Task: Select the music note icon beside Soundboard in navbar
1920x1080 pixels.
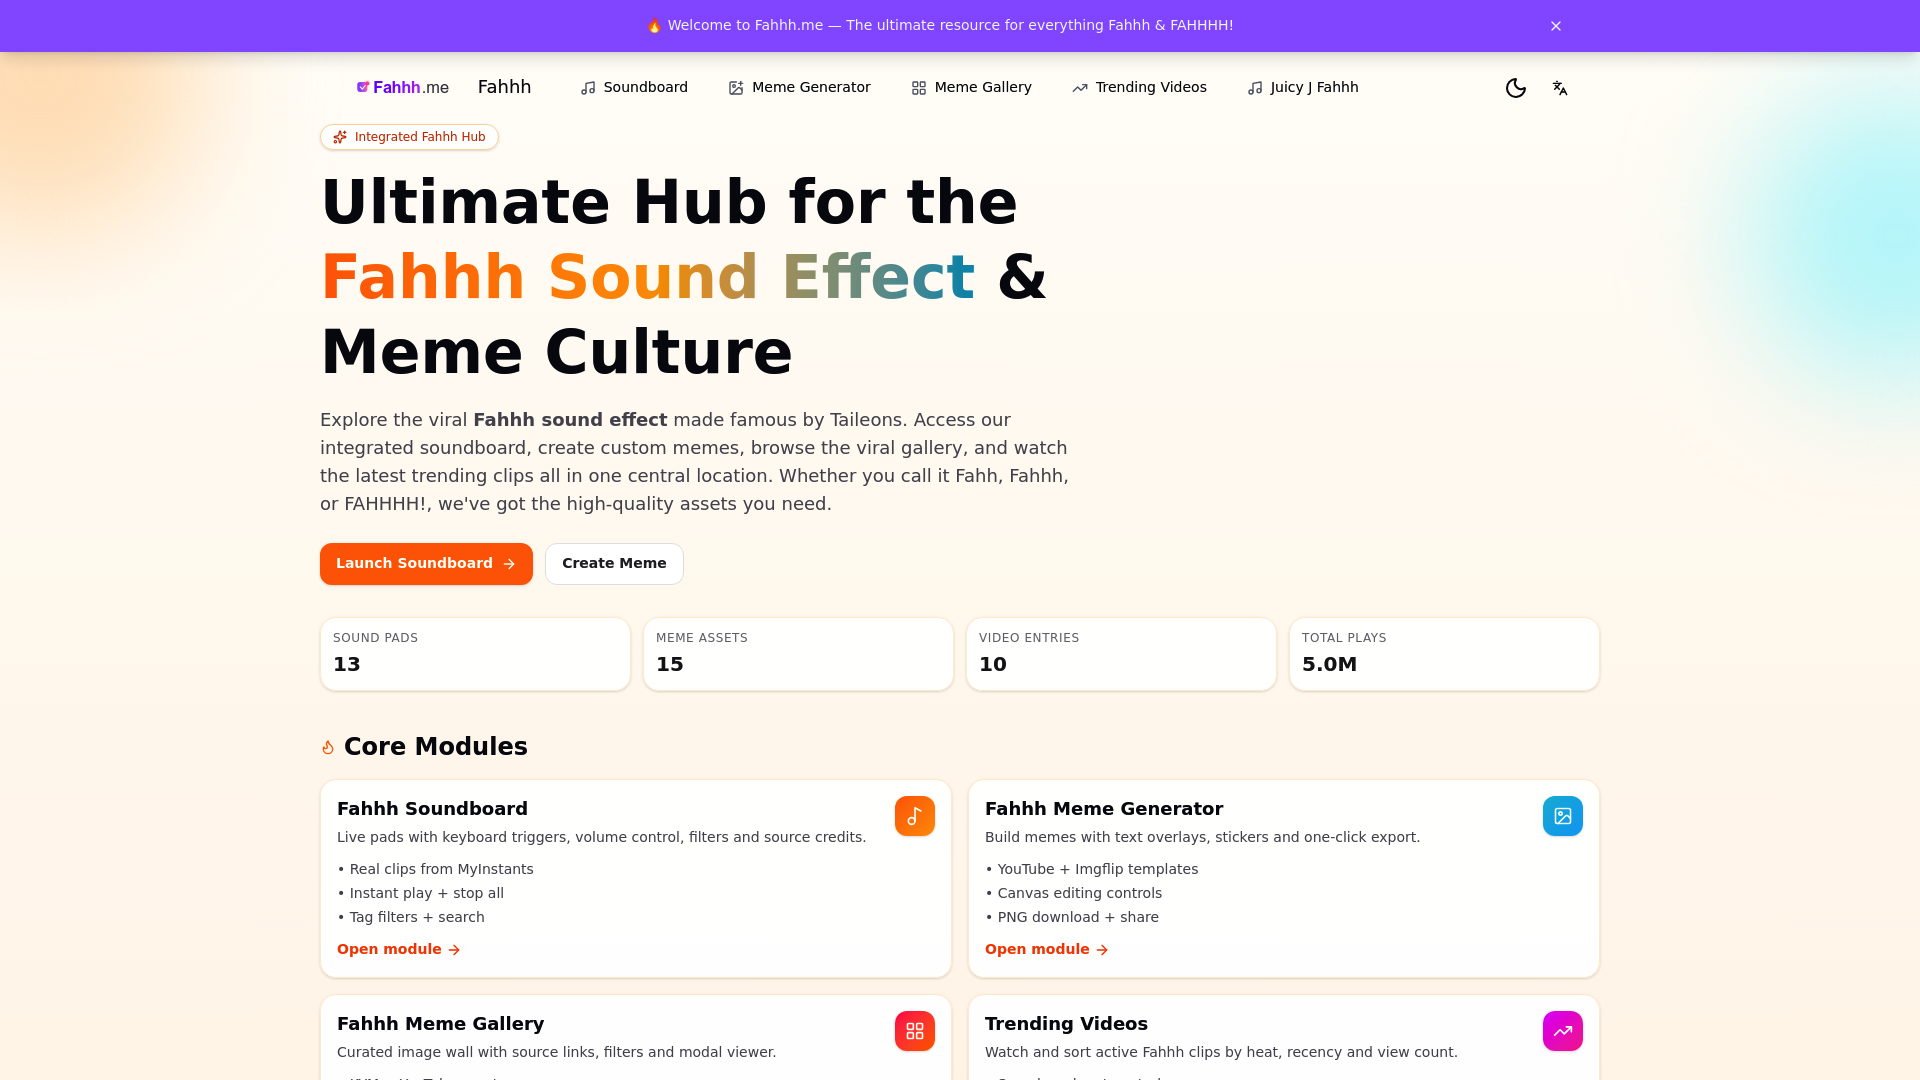Action: point(586,88)
